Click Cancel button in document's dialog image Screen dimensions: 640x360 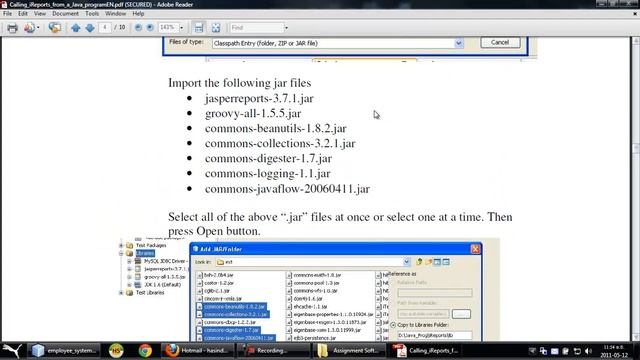tap(500, 42)
